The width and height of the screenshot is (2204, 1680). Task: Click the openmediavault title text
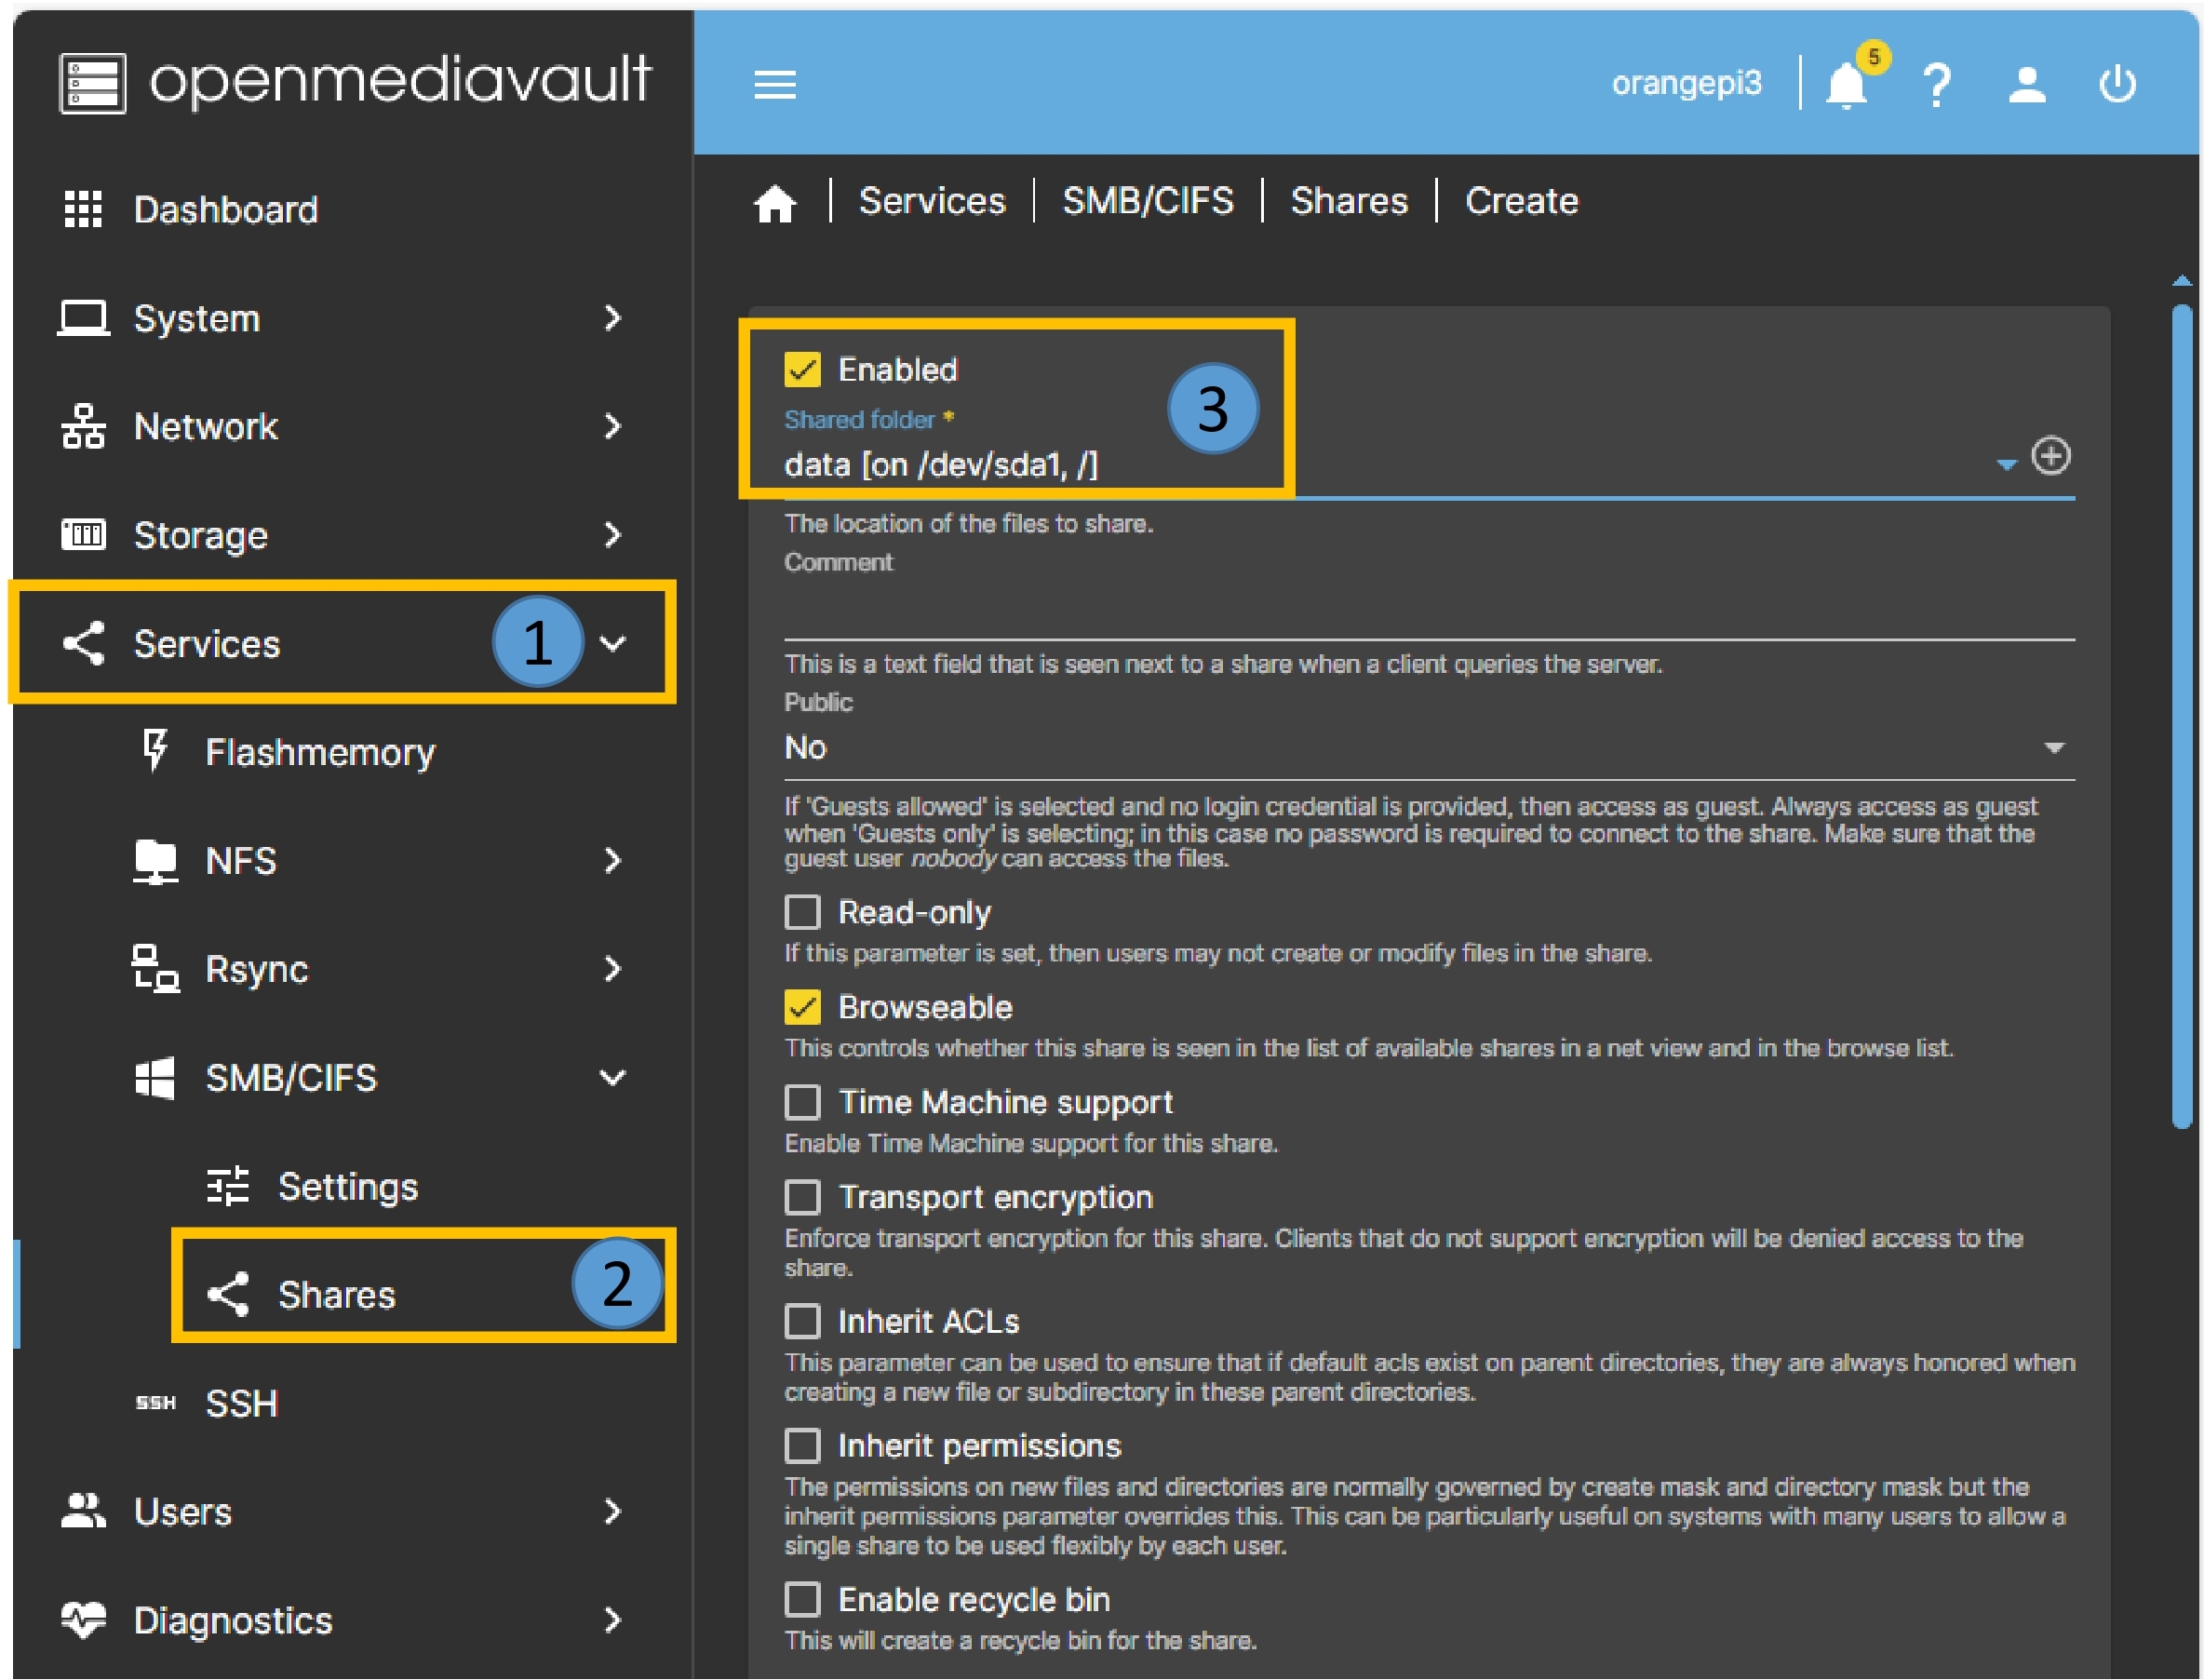point(400,80)
